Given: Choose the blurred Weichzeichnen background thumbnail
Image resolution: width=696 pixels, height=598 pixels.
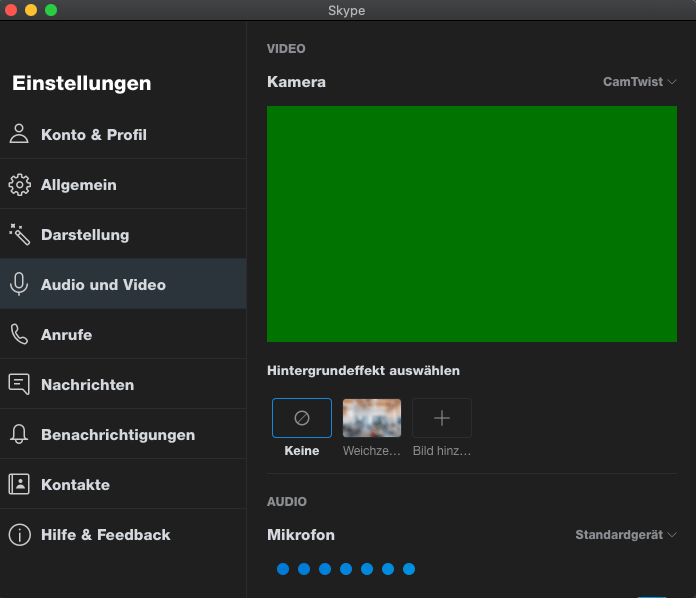Looking at the screenshot, I should (x=372, y=418).
